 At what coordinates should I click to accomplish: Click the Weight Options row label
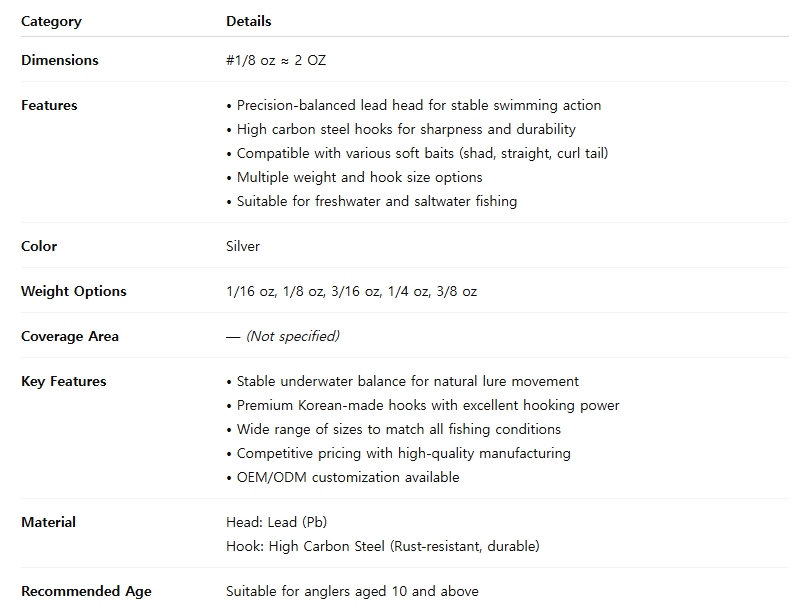(x=73, y=291)
